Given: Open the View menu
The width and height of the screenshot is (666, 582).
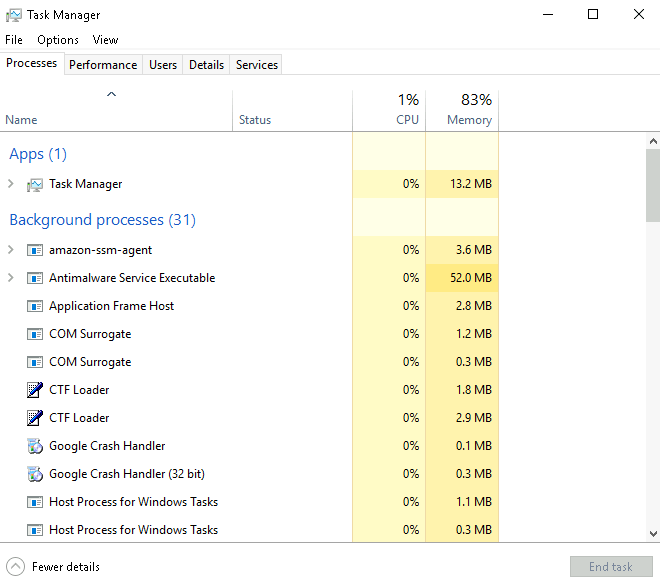Looking at the screenshot, I should pyautogui.click(x=105, y=40).
